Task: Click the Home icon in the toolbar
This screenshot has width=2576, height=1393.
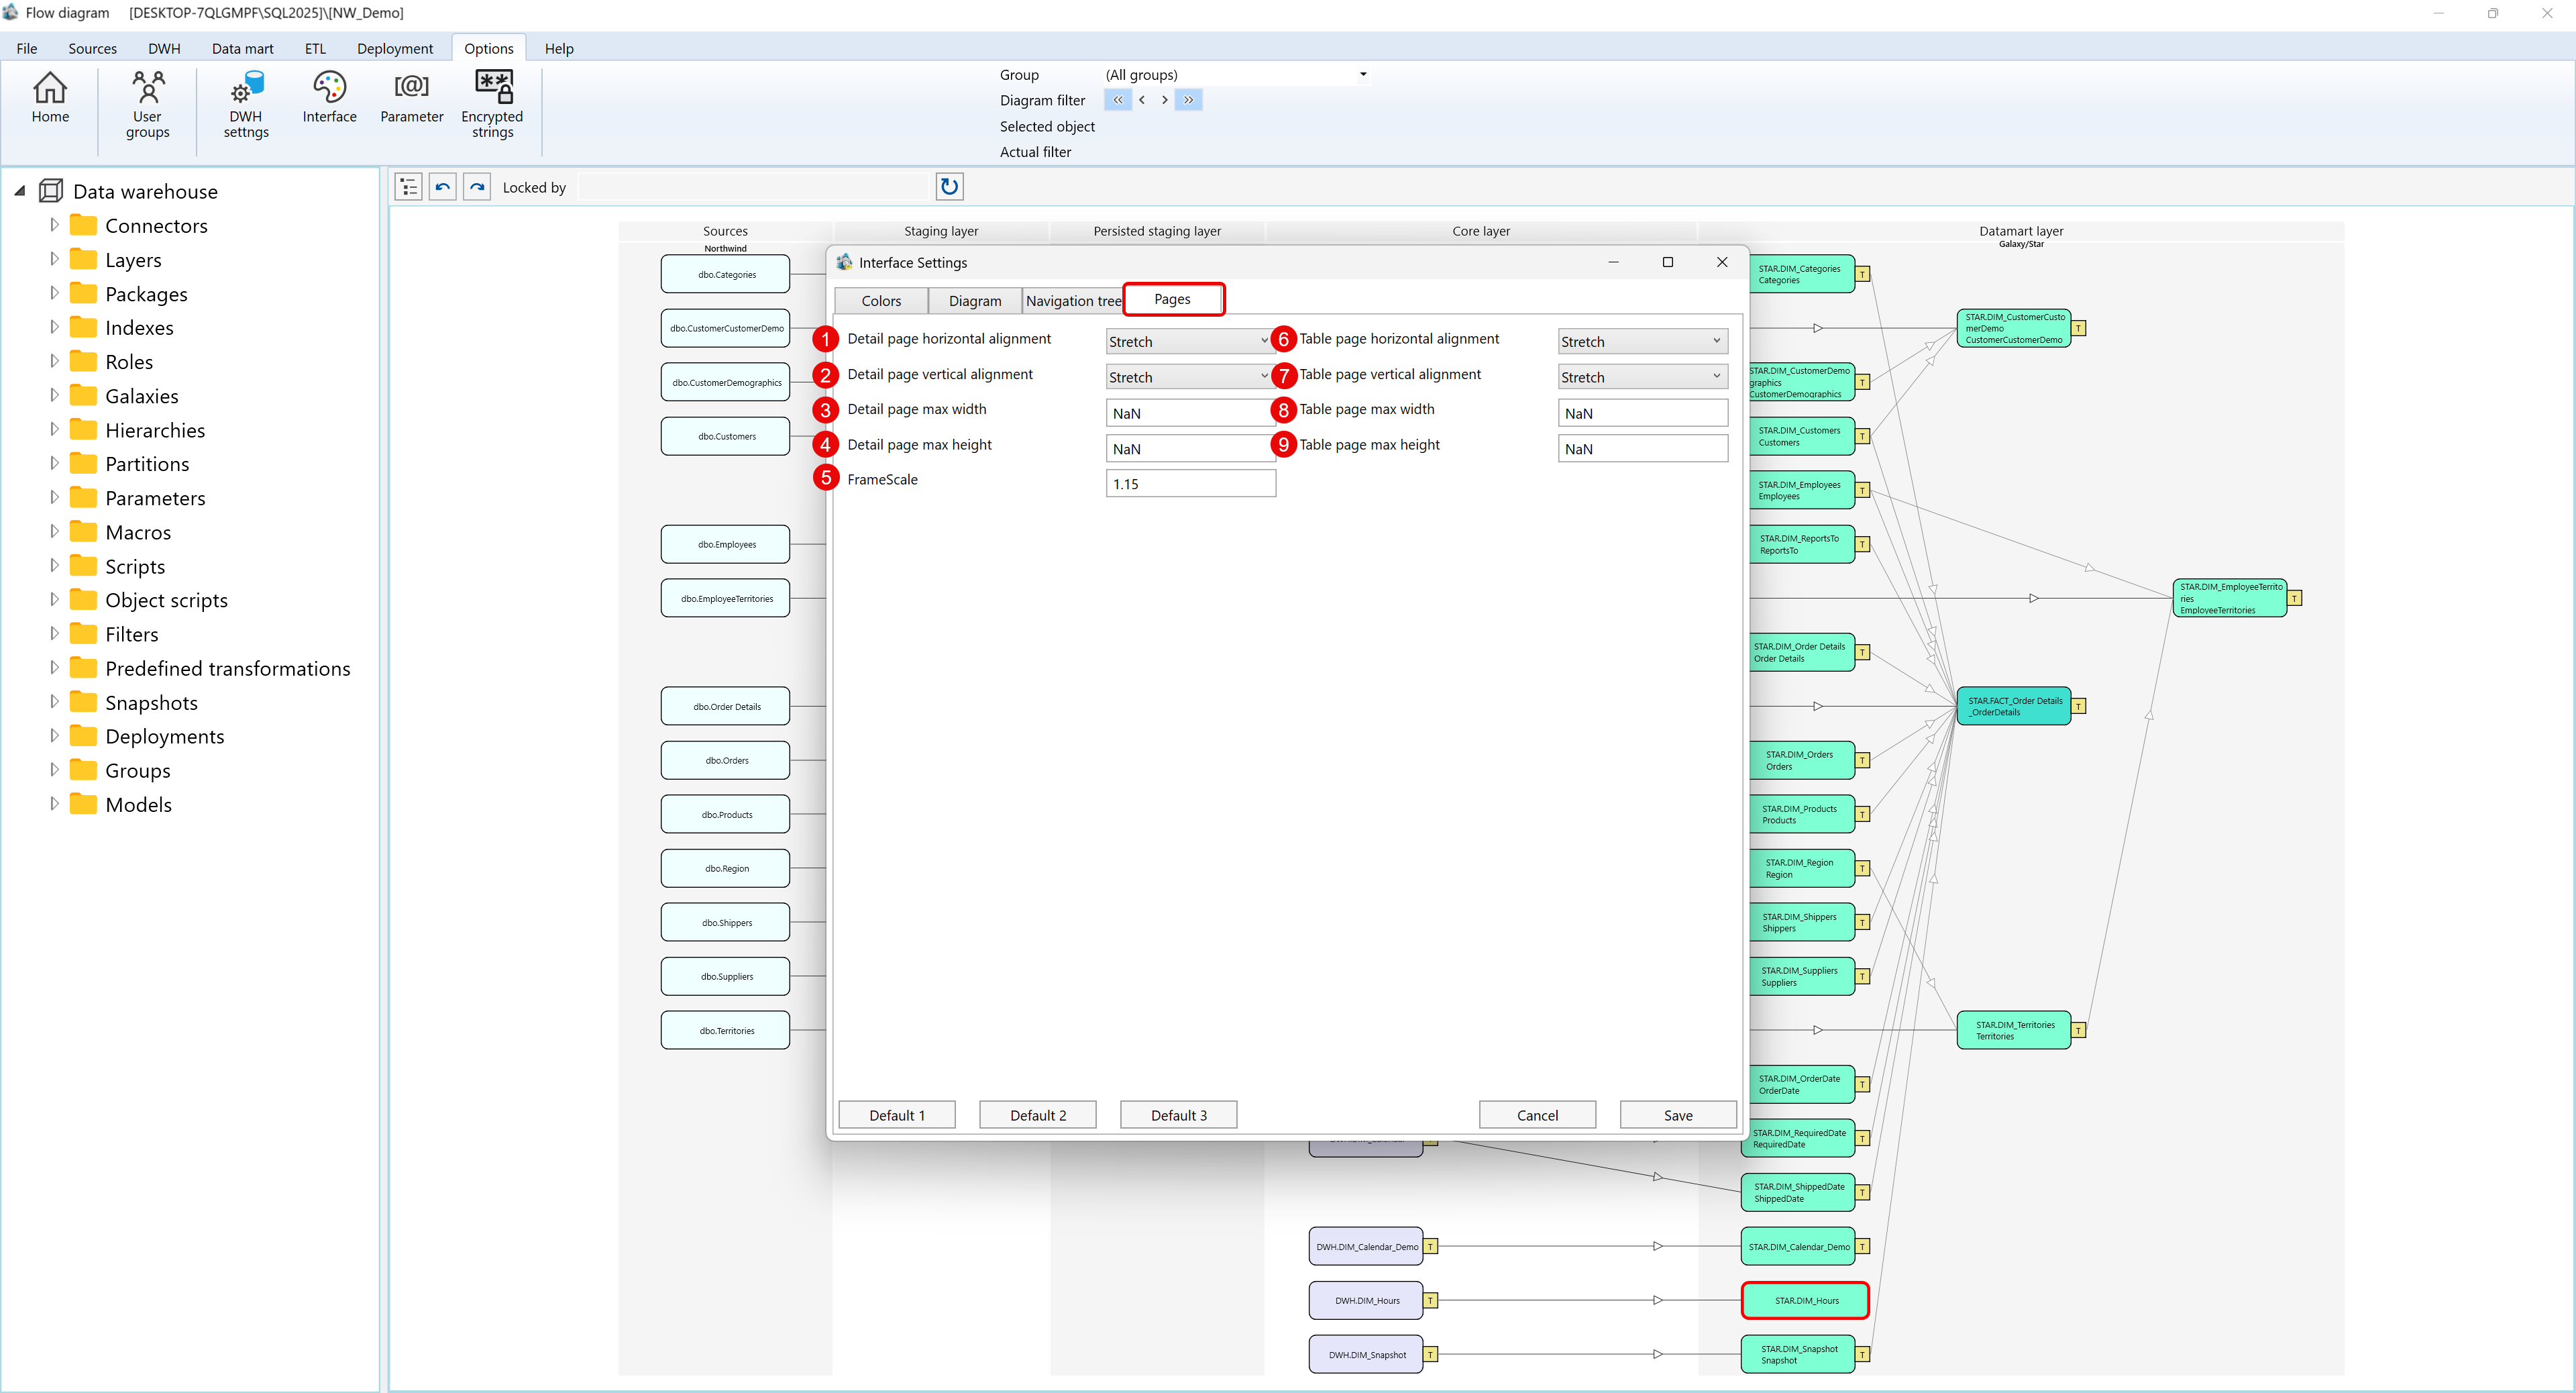Action: tap(50, 100)
